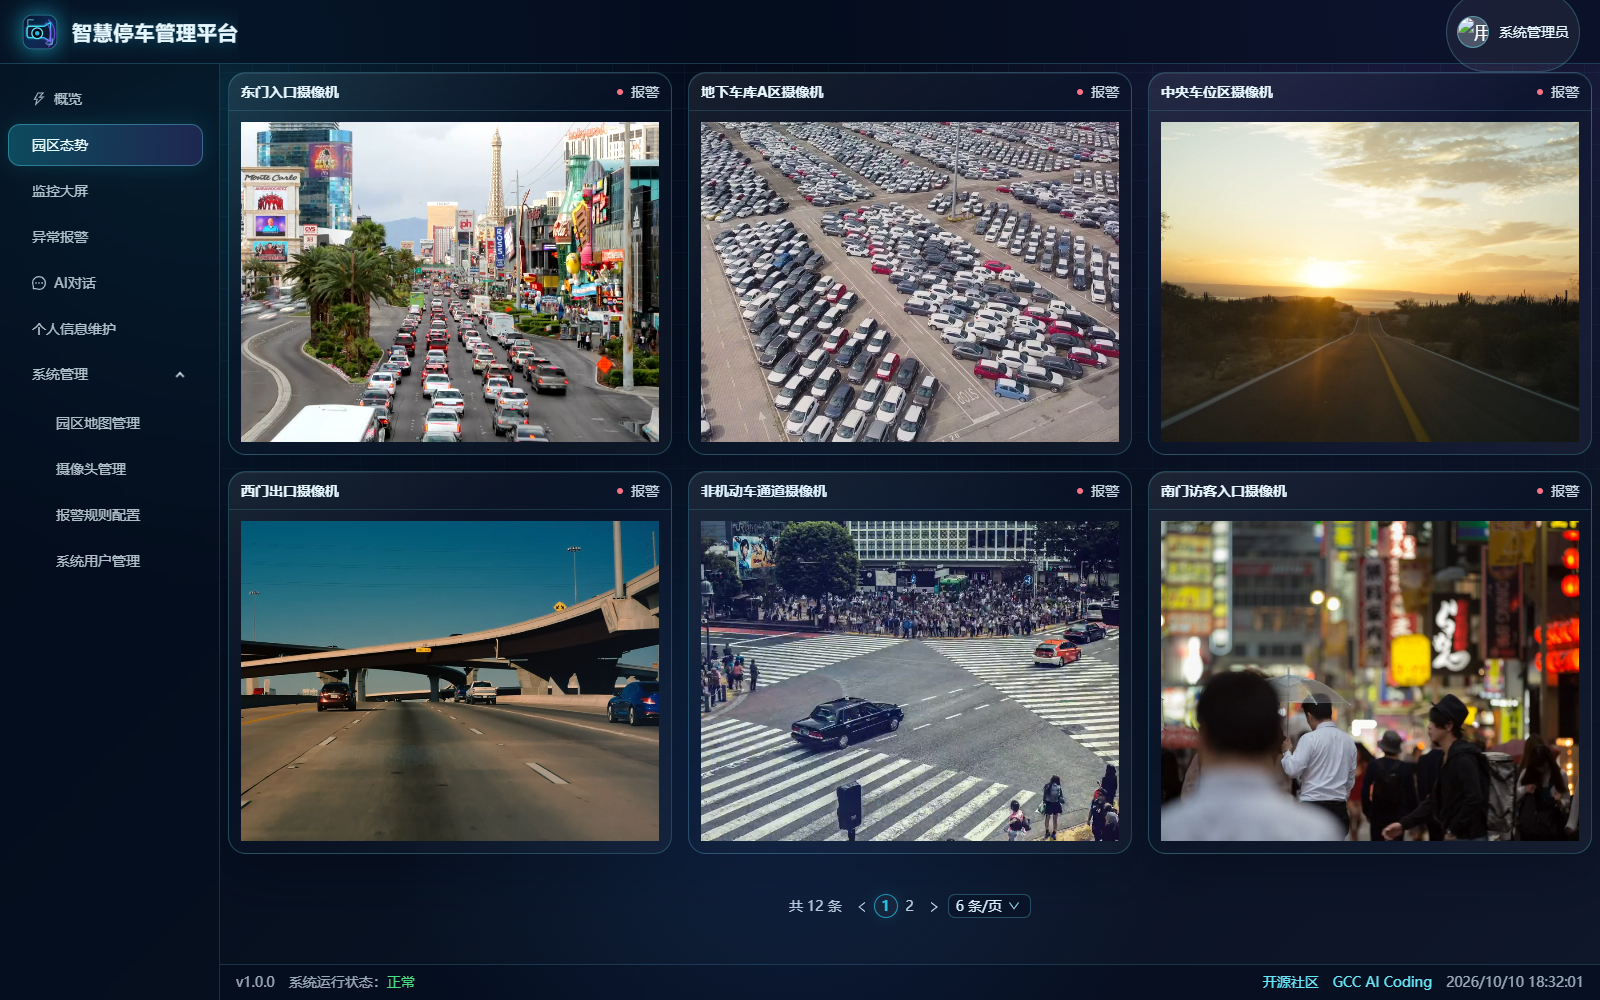Go to page 2 in pagination

click(x=910, y=906)
